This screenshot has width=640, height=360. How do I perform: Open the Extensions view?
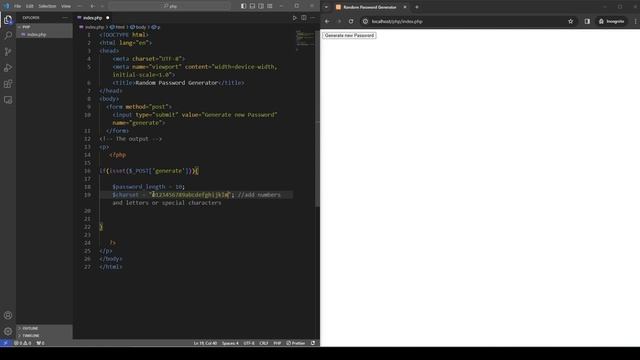click(x=8, y=84)
